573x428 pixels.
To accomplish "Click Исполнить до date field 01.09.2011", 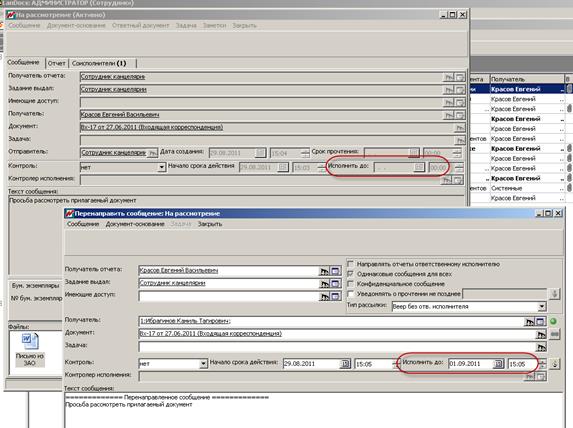I will pyautogui.click(x=470, y=364).
